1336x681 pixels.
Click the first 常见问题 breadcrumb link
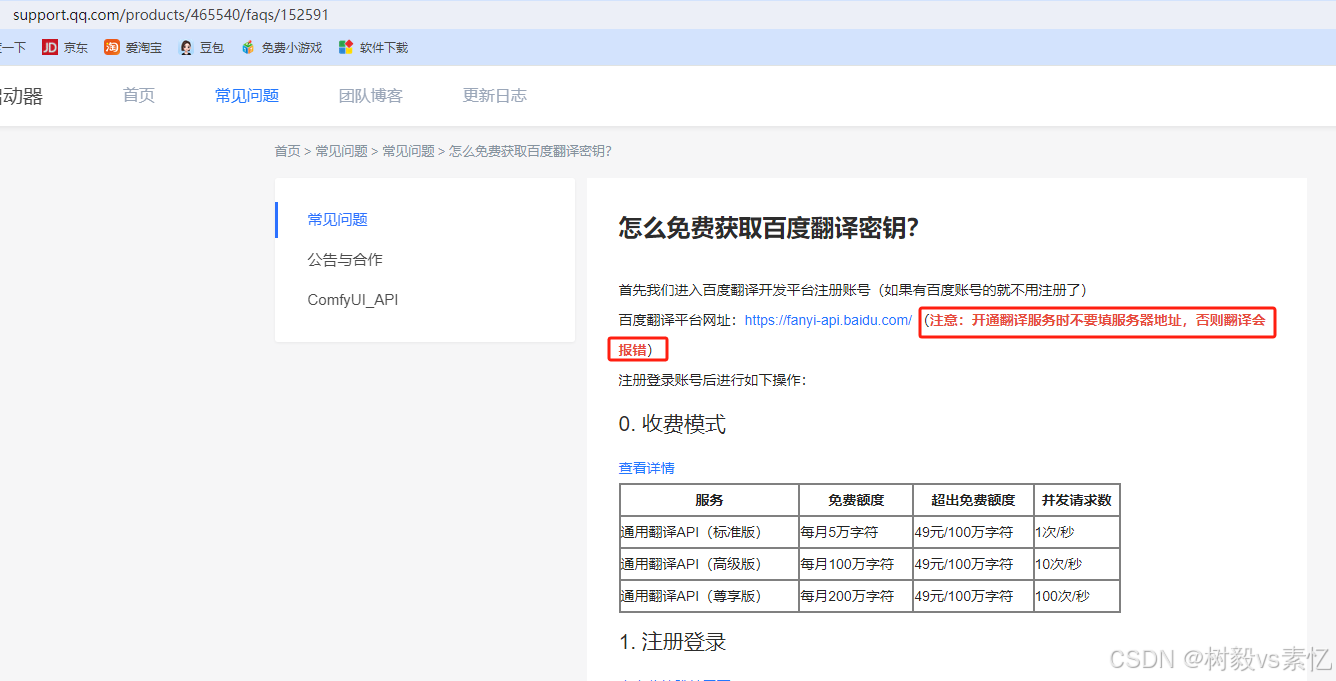click(342, 151)
